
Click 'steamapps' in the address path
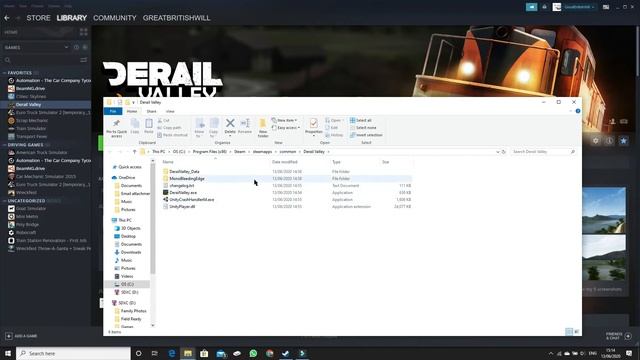click(x=262, y=152)
